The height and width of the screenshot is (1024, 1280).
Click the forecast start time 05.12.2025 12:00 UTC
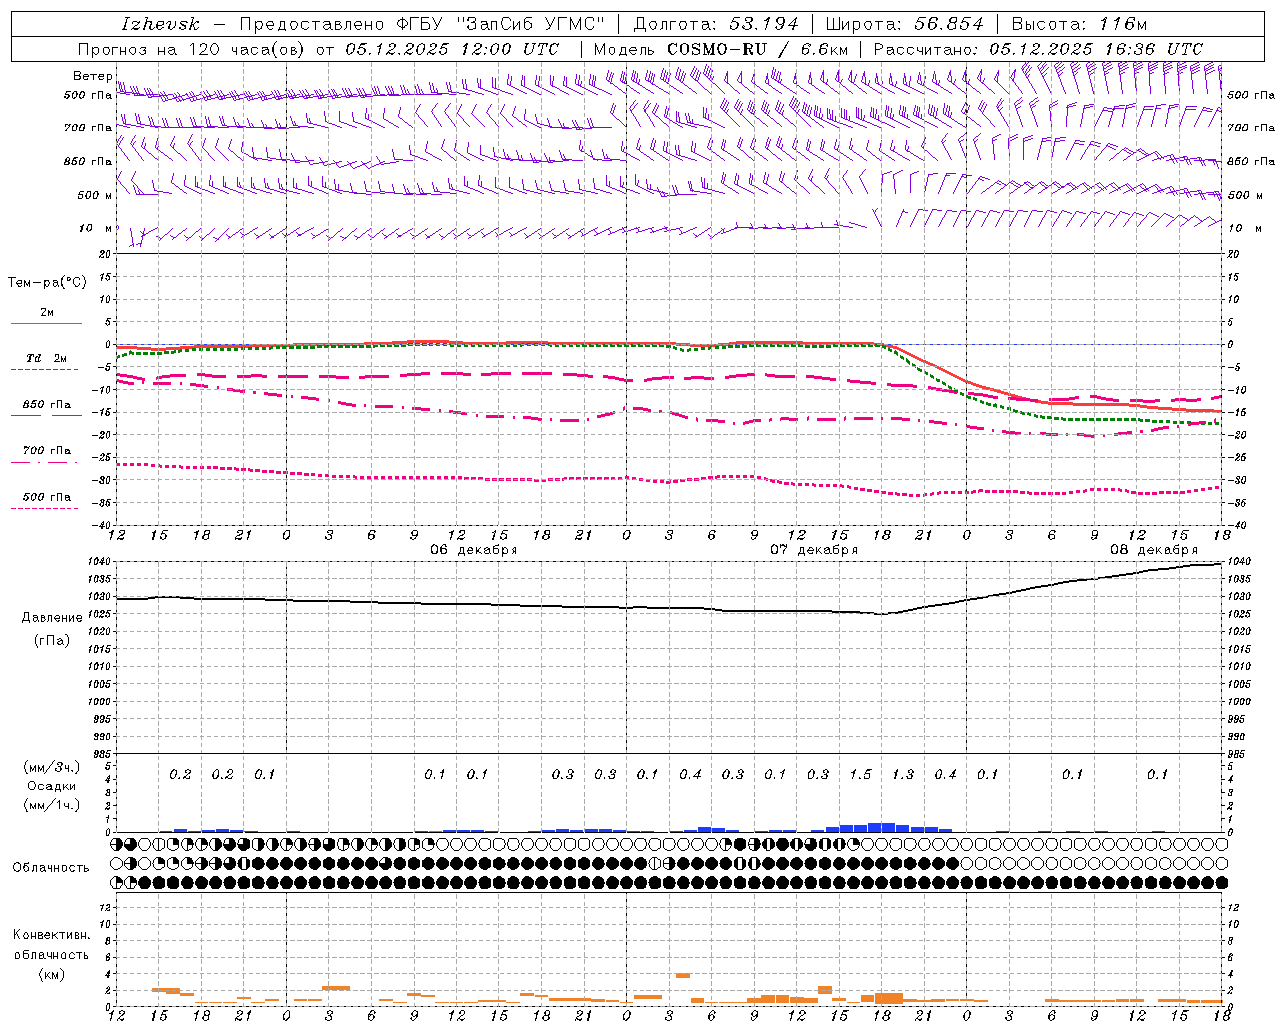point(452,49)
